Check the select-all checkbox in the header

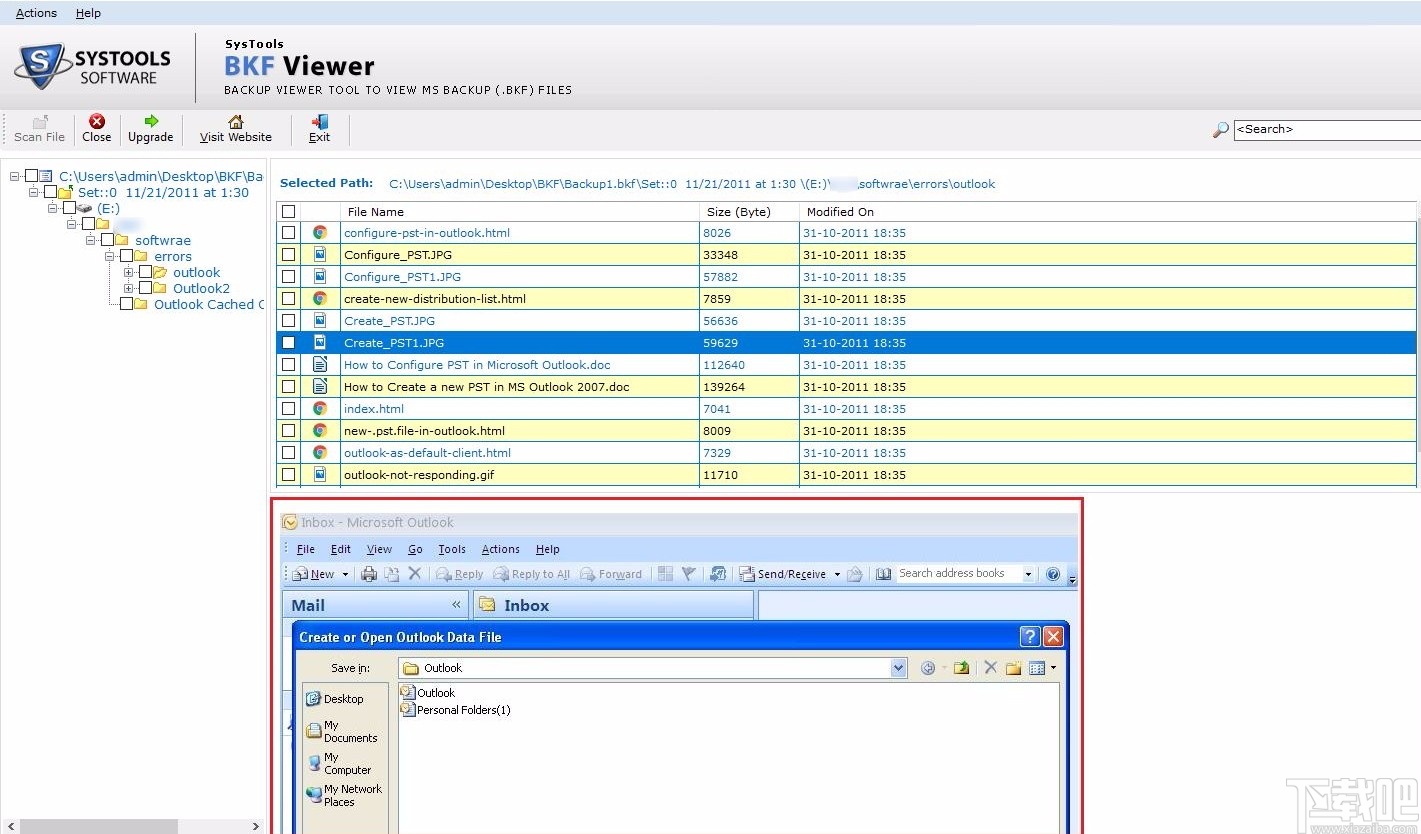[x=288, y=211]
